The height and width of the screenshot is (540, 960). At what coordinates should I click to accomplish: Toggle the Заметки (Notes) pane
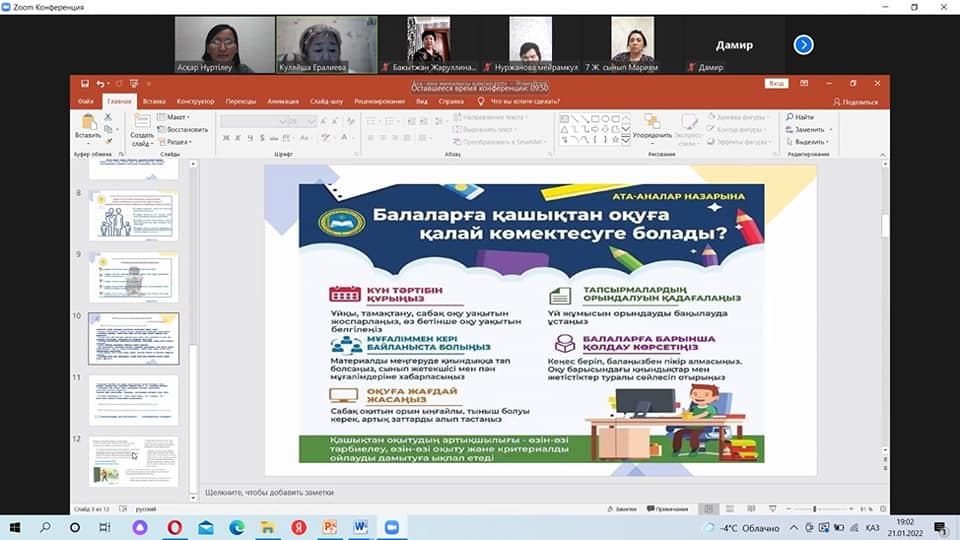tap(621, 509)
